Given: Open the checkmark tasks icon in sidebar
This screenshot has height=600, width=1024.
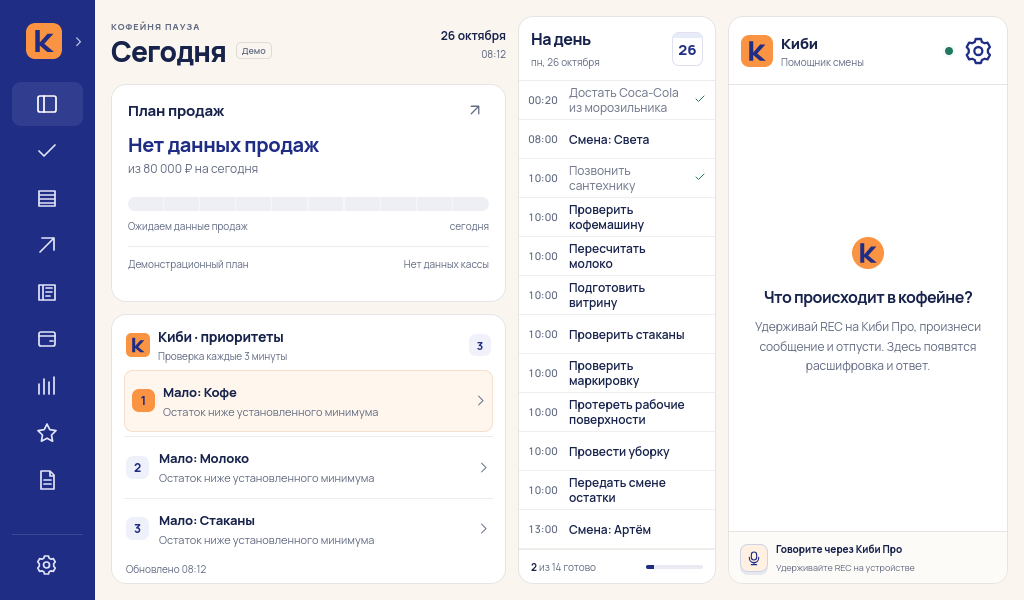Looking at the screenshot, I should pos(47,151).
